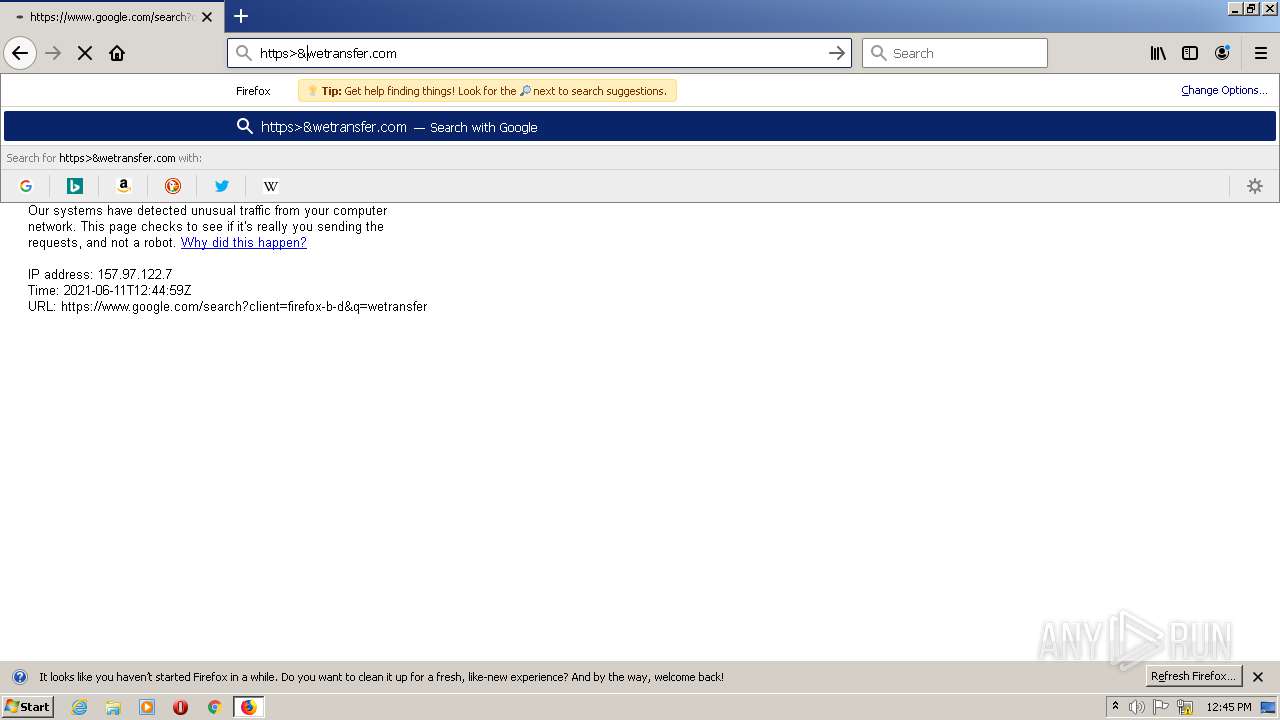Click the Go arrow in address bar
Image resolution: width=1280 pixels, height=720 pixels.
pos(837,53)
